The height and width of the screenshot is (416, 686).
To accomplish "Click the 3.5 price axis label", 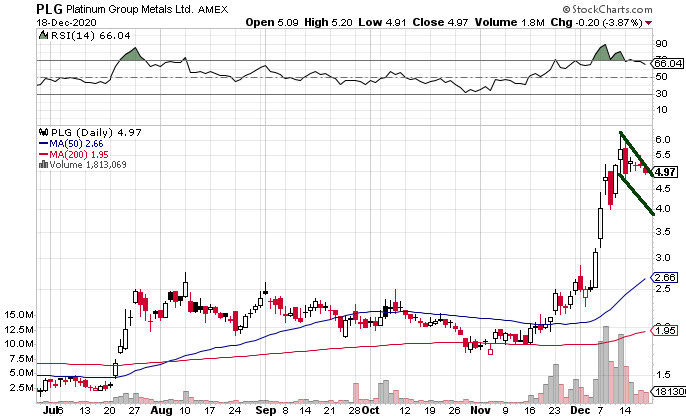I will pos(663,231).
